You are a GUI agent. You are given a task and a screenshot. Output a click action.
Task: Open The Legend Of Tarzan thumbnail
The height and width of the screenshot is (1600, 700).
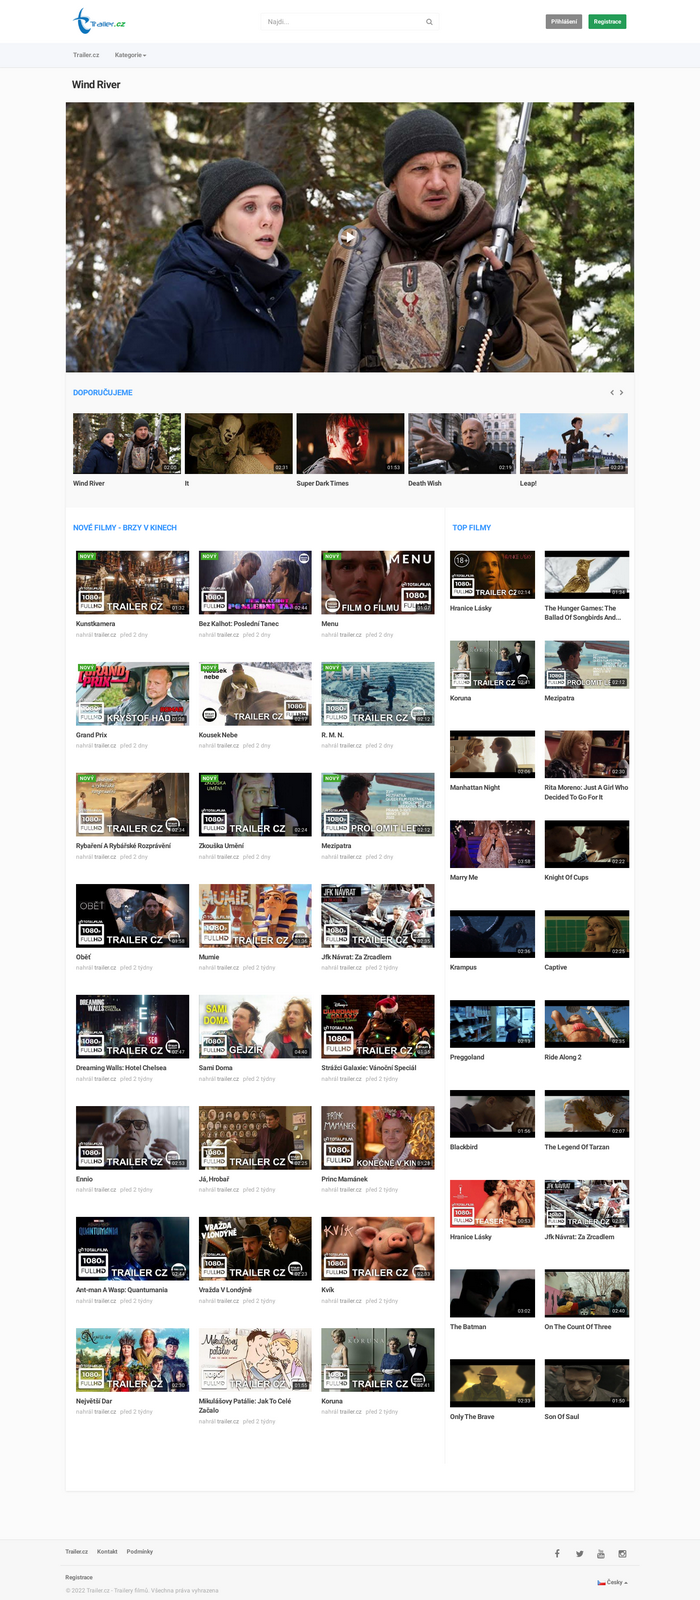pyautogui.click(x=587, y=1113)
